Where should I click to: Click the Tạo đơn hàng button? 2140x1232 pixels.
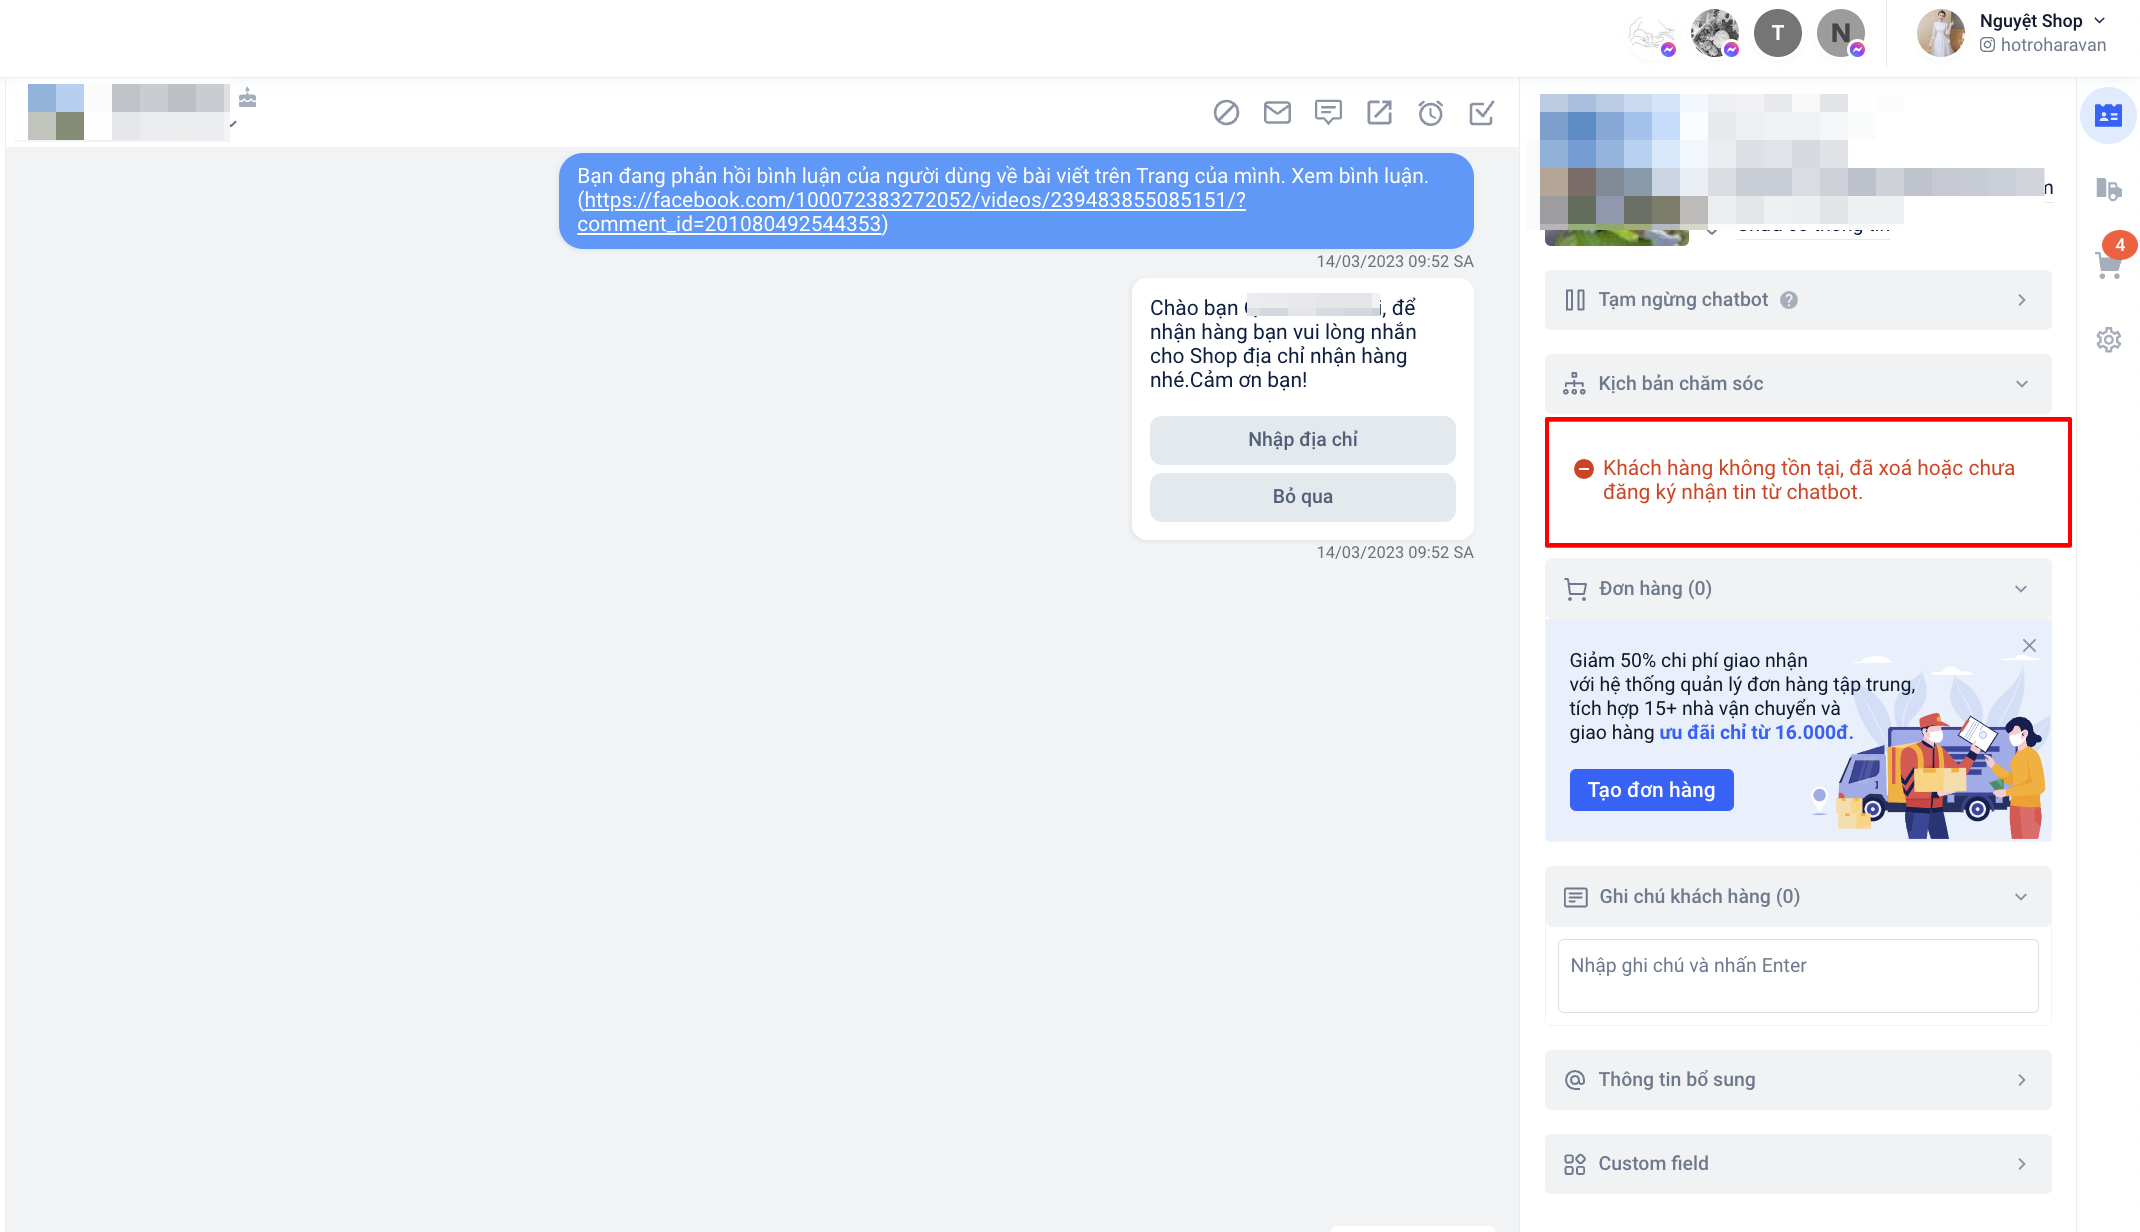point(1651,790)
